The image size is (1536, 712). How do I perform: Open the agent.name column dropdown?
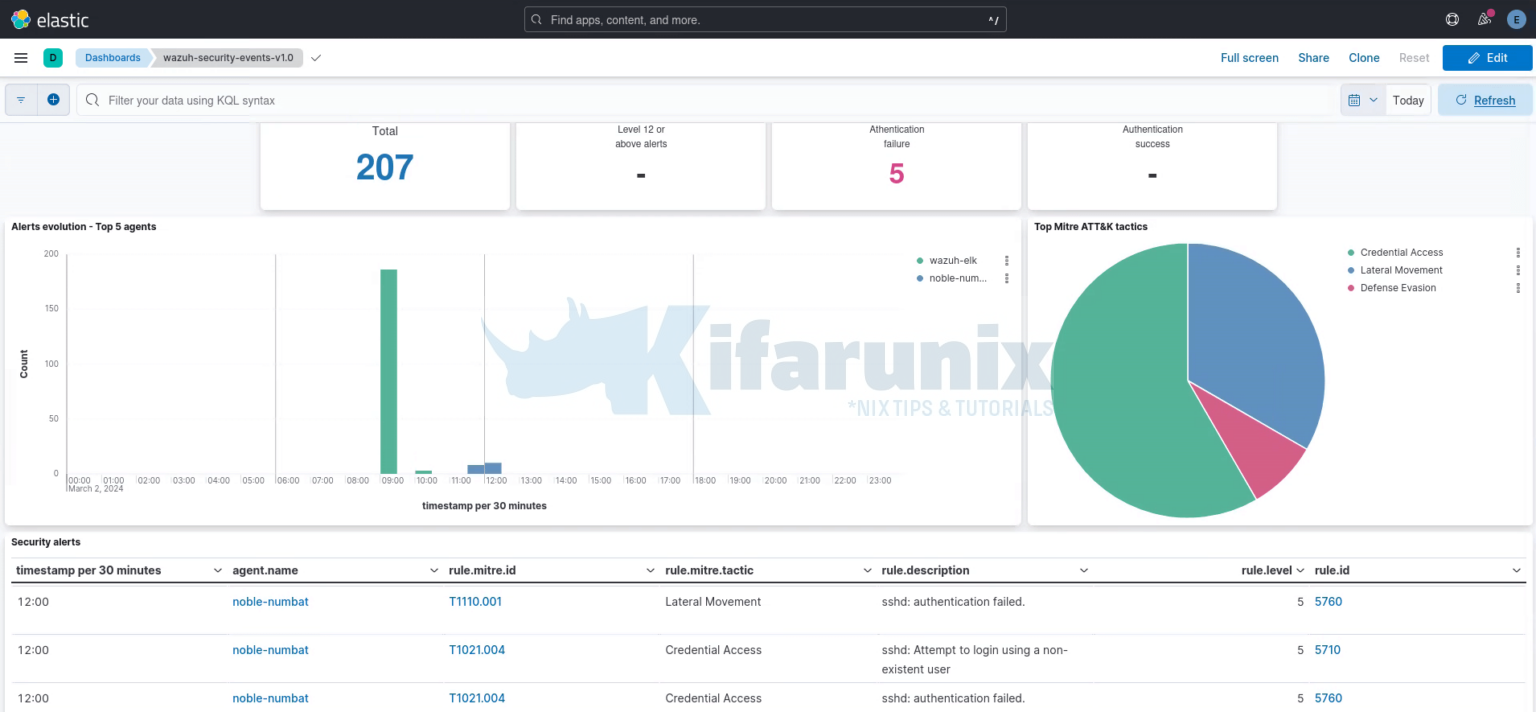(x=434, y=570)
